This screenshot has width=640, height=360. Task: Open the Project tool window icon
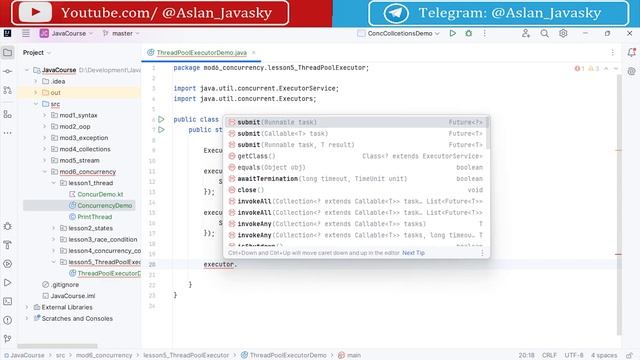coord(7,52)
